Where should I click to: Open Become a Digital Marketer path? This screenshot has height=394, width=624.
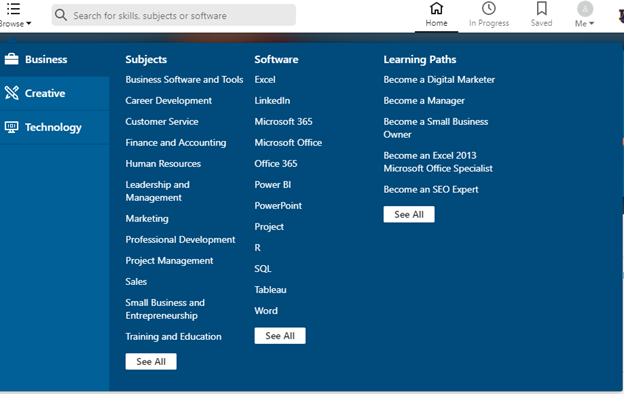coord(439,80)
